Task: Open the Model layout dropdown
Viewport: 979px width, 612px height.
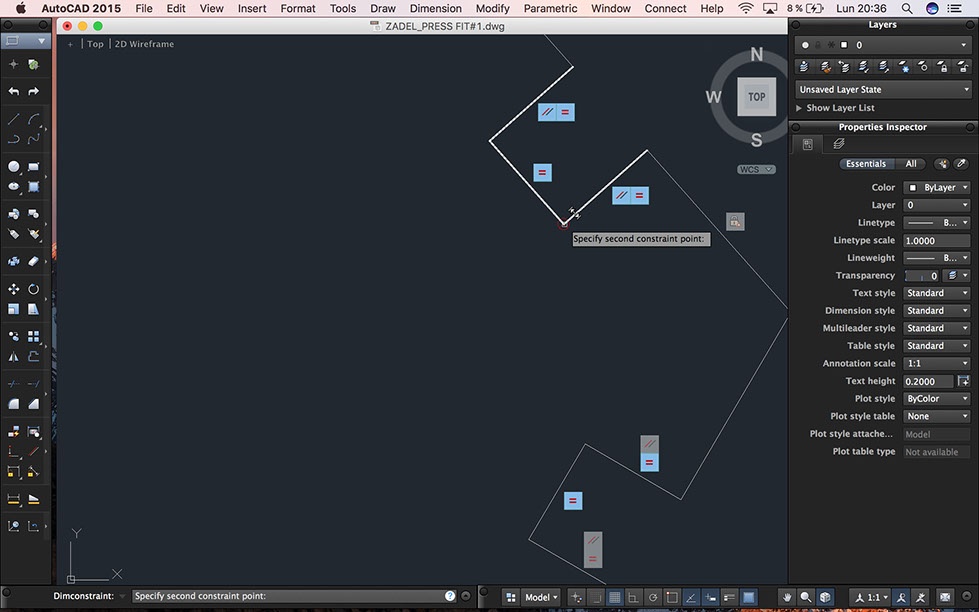Action: [541, 597]
